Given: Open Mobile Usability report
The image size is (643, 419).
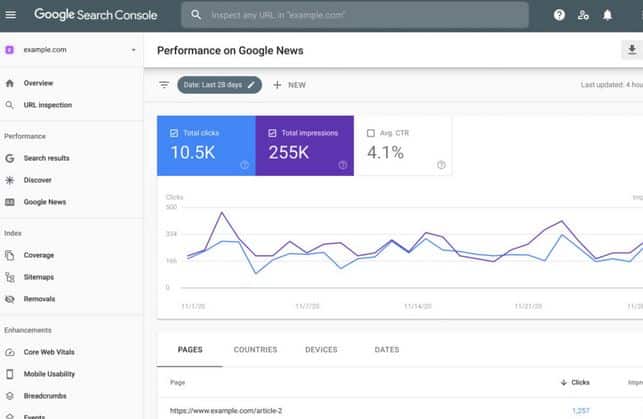Looking at the screenshot, I should pyautogui.click(x=49, y=374).
